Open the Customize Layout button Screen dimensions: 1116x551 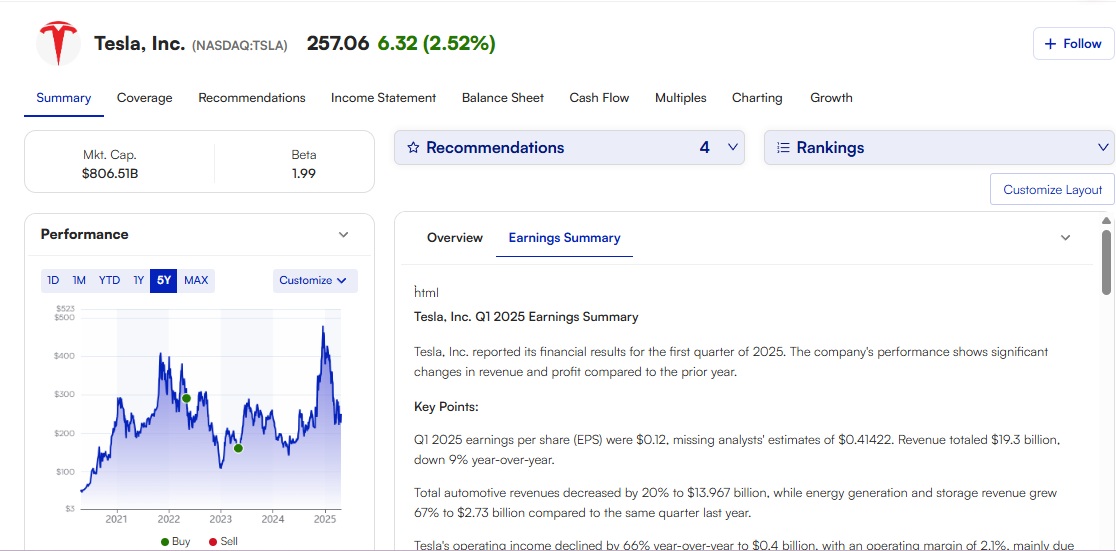coord(1052,189)
